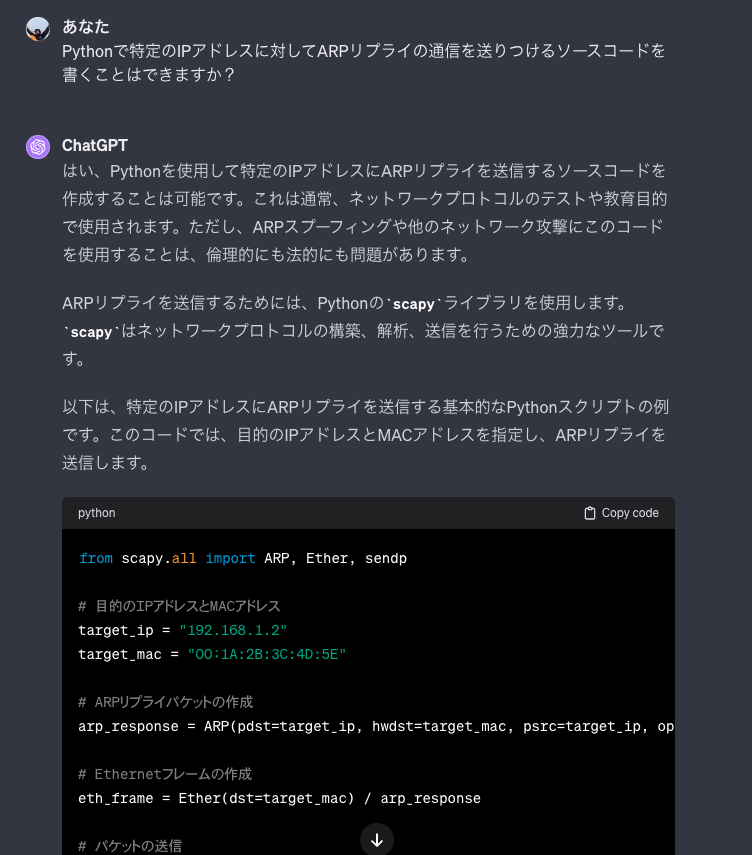The image size is (752, 855).
Task: Click the comment '# パケットの送信'
Action: [130, 846]
